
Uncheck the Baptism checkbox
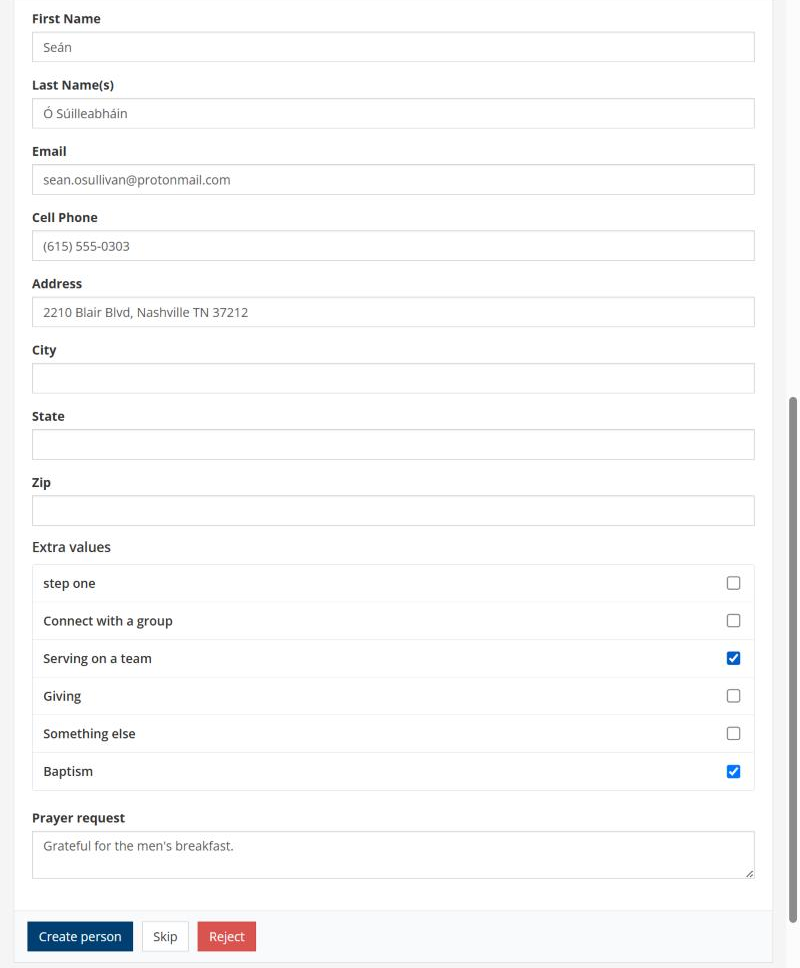pyautogui.click(x=733, y=771)
